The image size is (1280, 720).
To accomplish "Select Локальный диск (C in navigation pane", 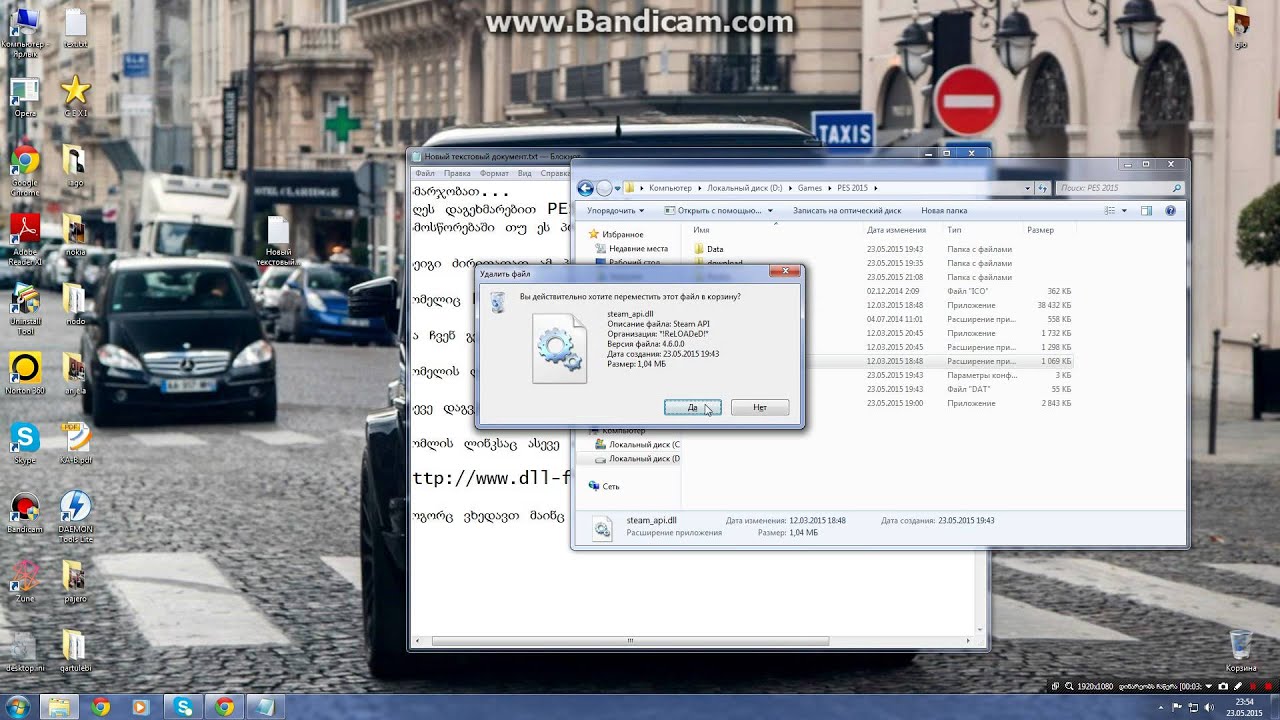I will [638, 444].
